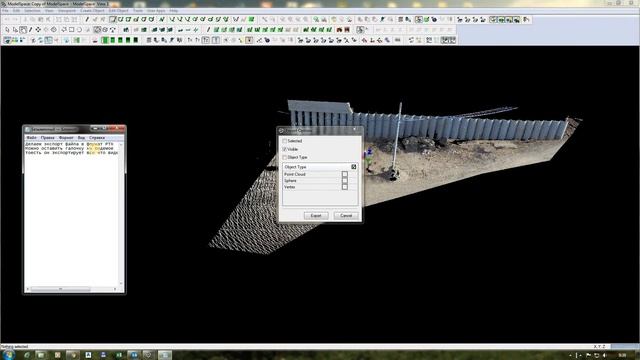Select the Pick mode arrow tool
Viewport: 640px width, 360px height.
7,30
